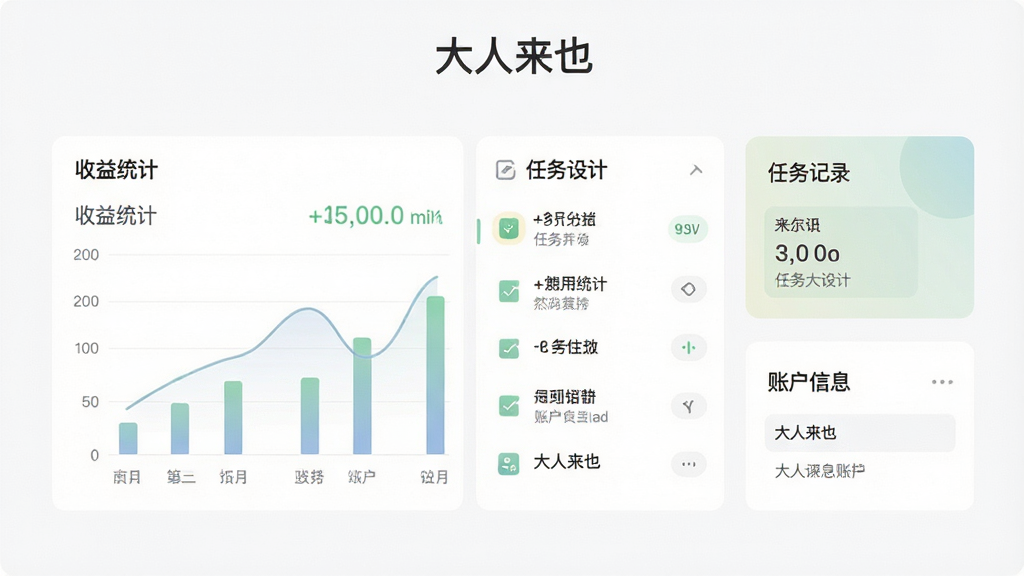Click the large 大人来也 page title at the top

tap(514, 57)
